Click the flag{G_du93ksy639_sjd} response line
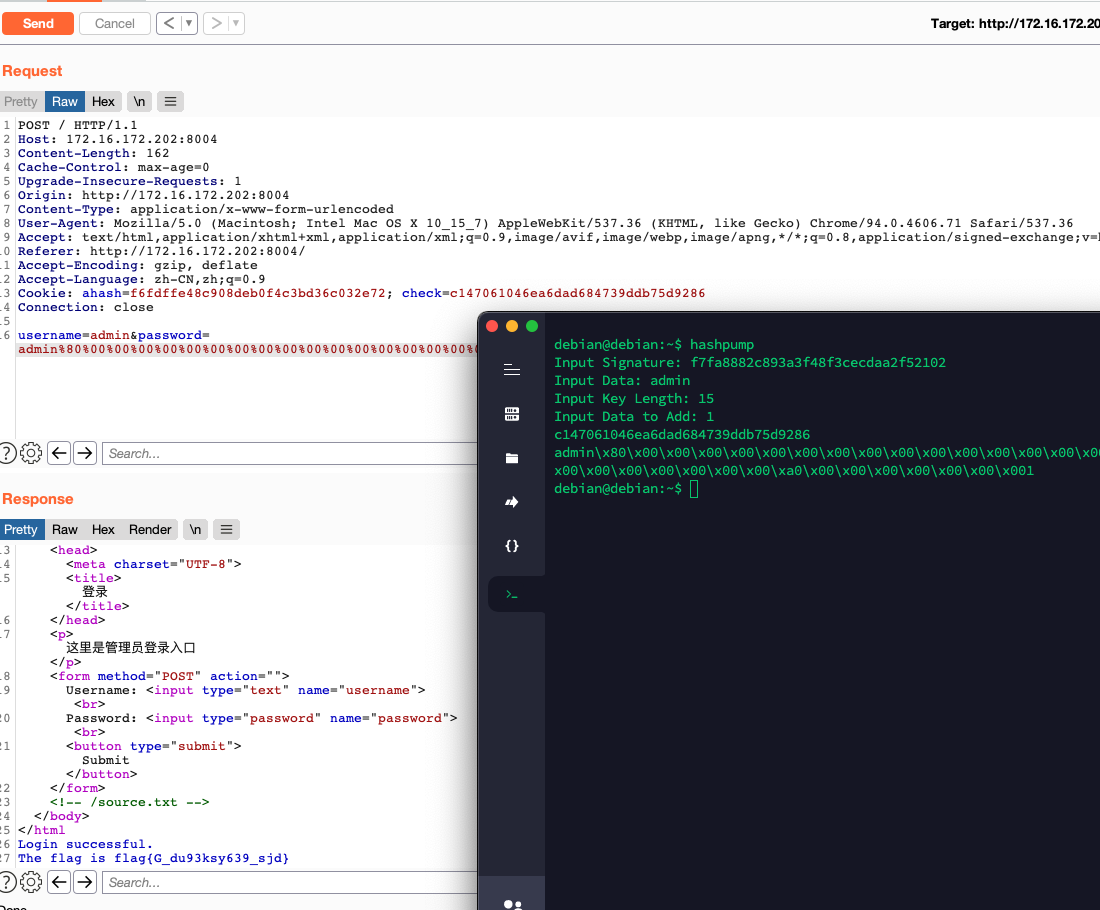1100x910 pixels. [x=153, y=858]
